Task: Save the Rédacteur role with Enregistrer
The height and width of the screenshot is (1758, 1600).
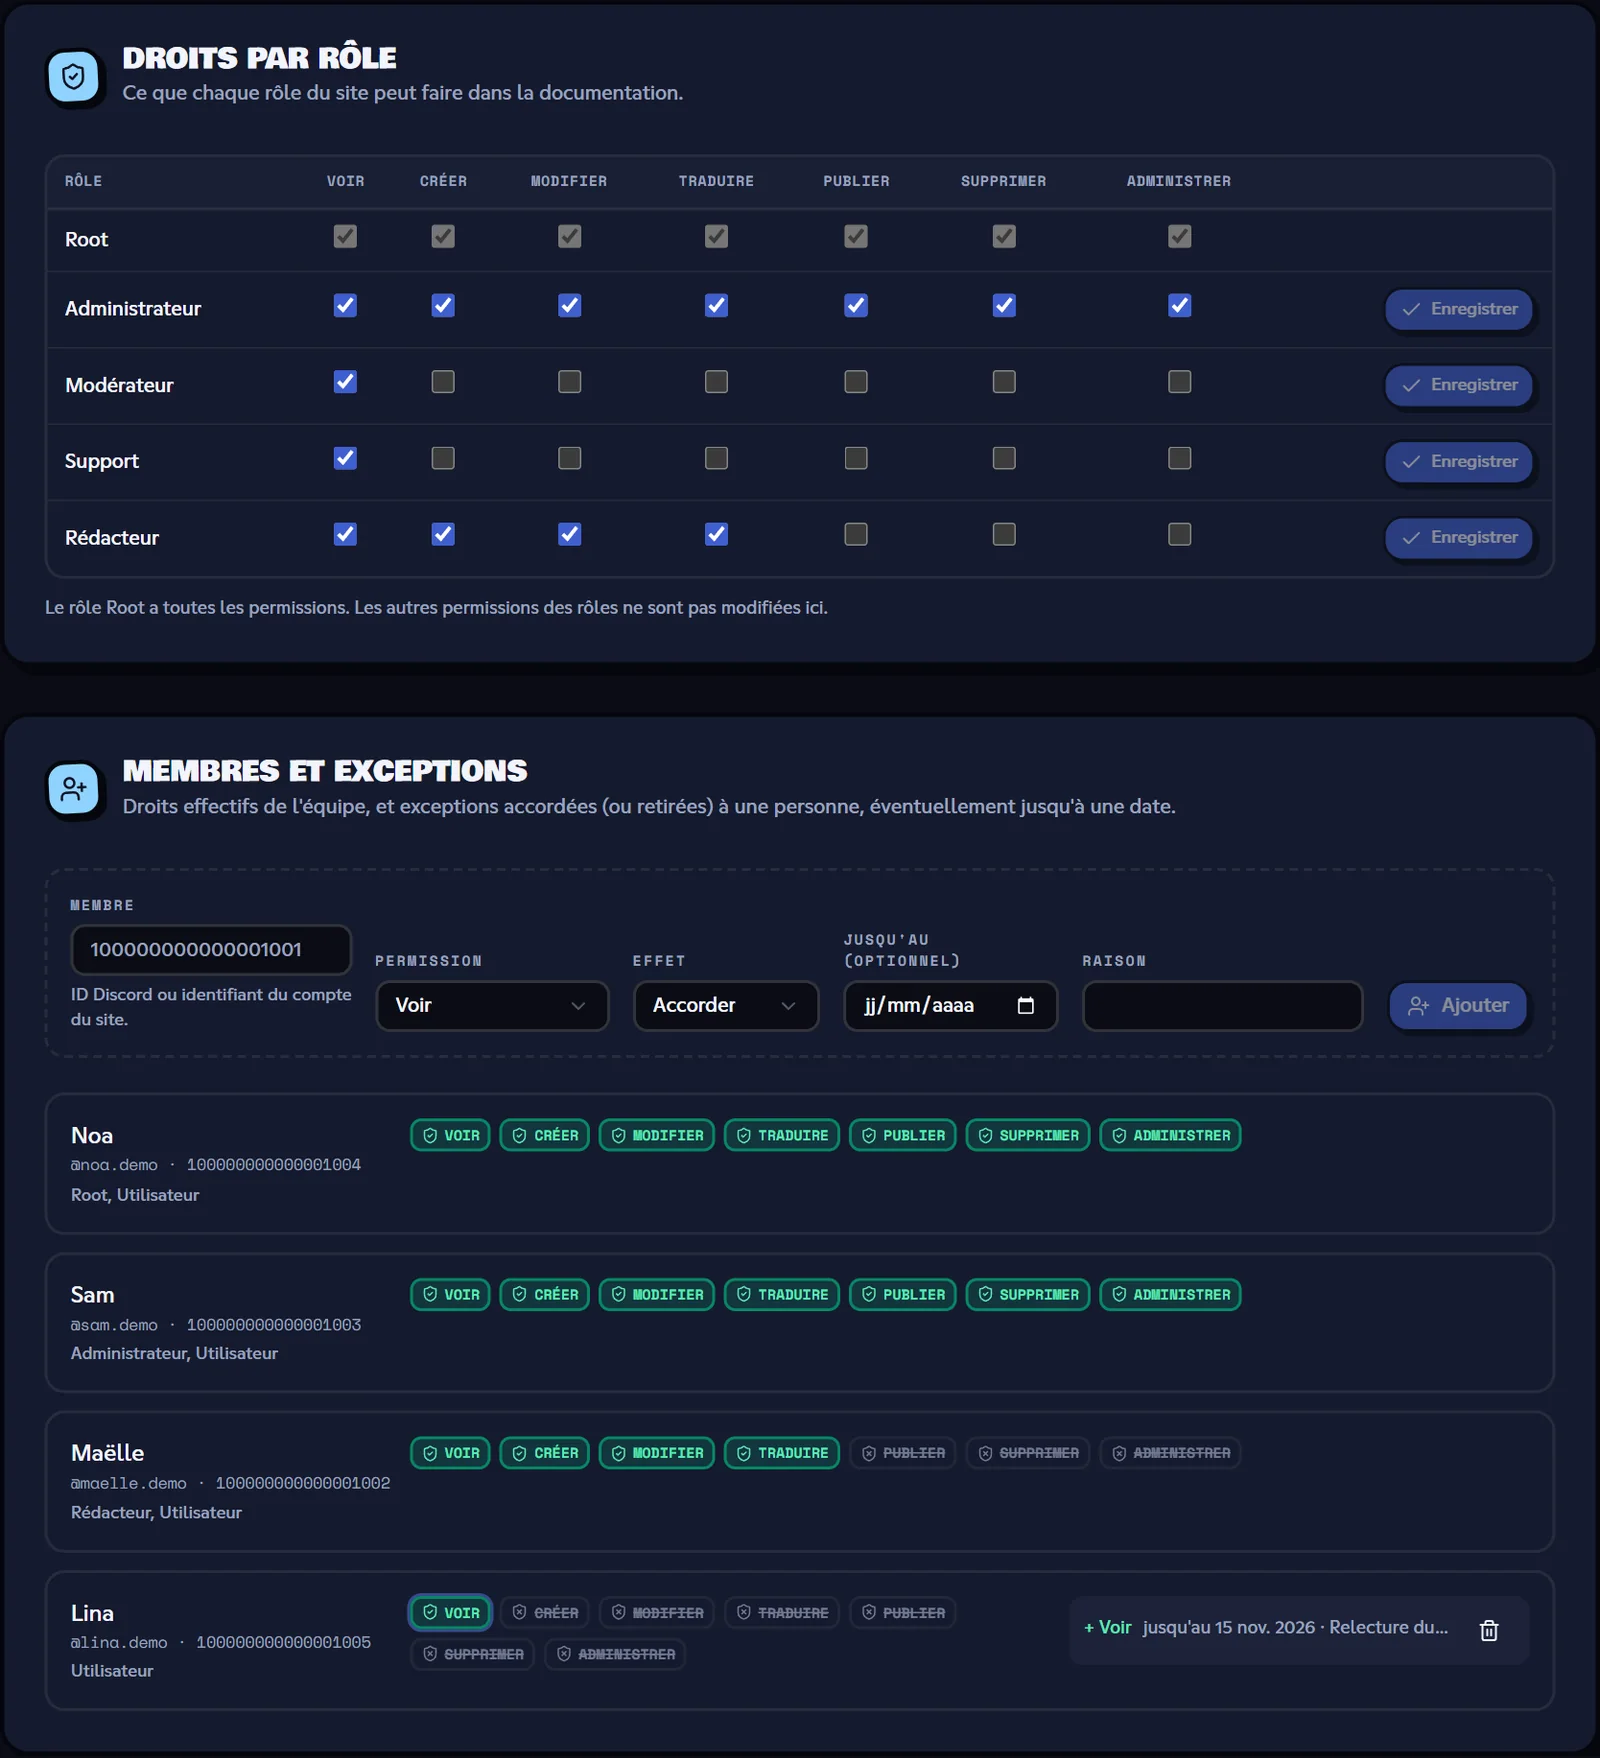Action: pos(1459,537)
